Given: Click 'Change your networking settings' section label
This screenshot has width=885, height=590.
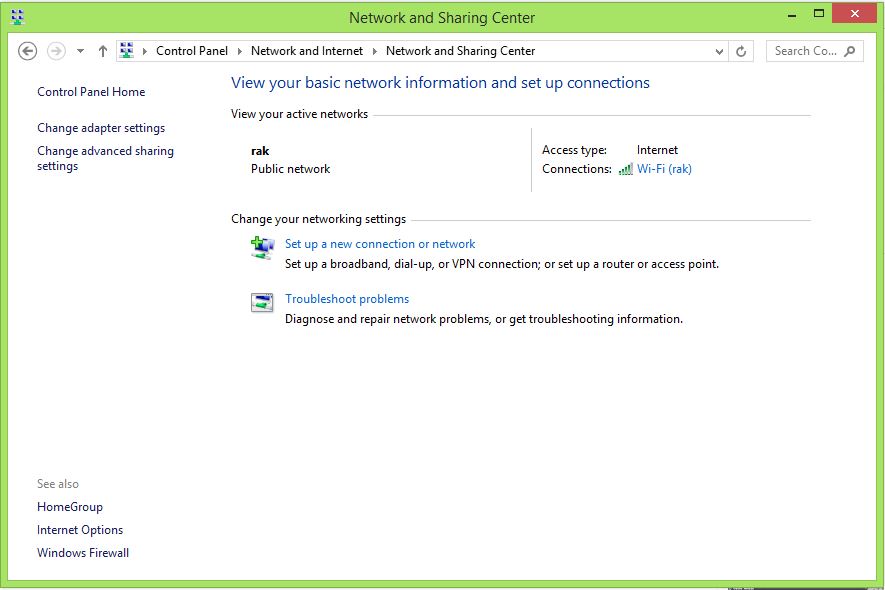Looking at the screenshot, I should tap(318, 219).
